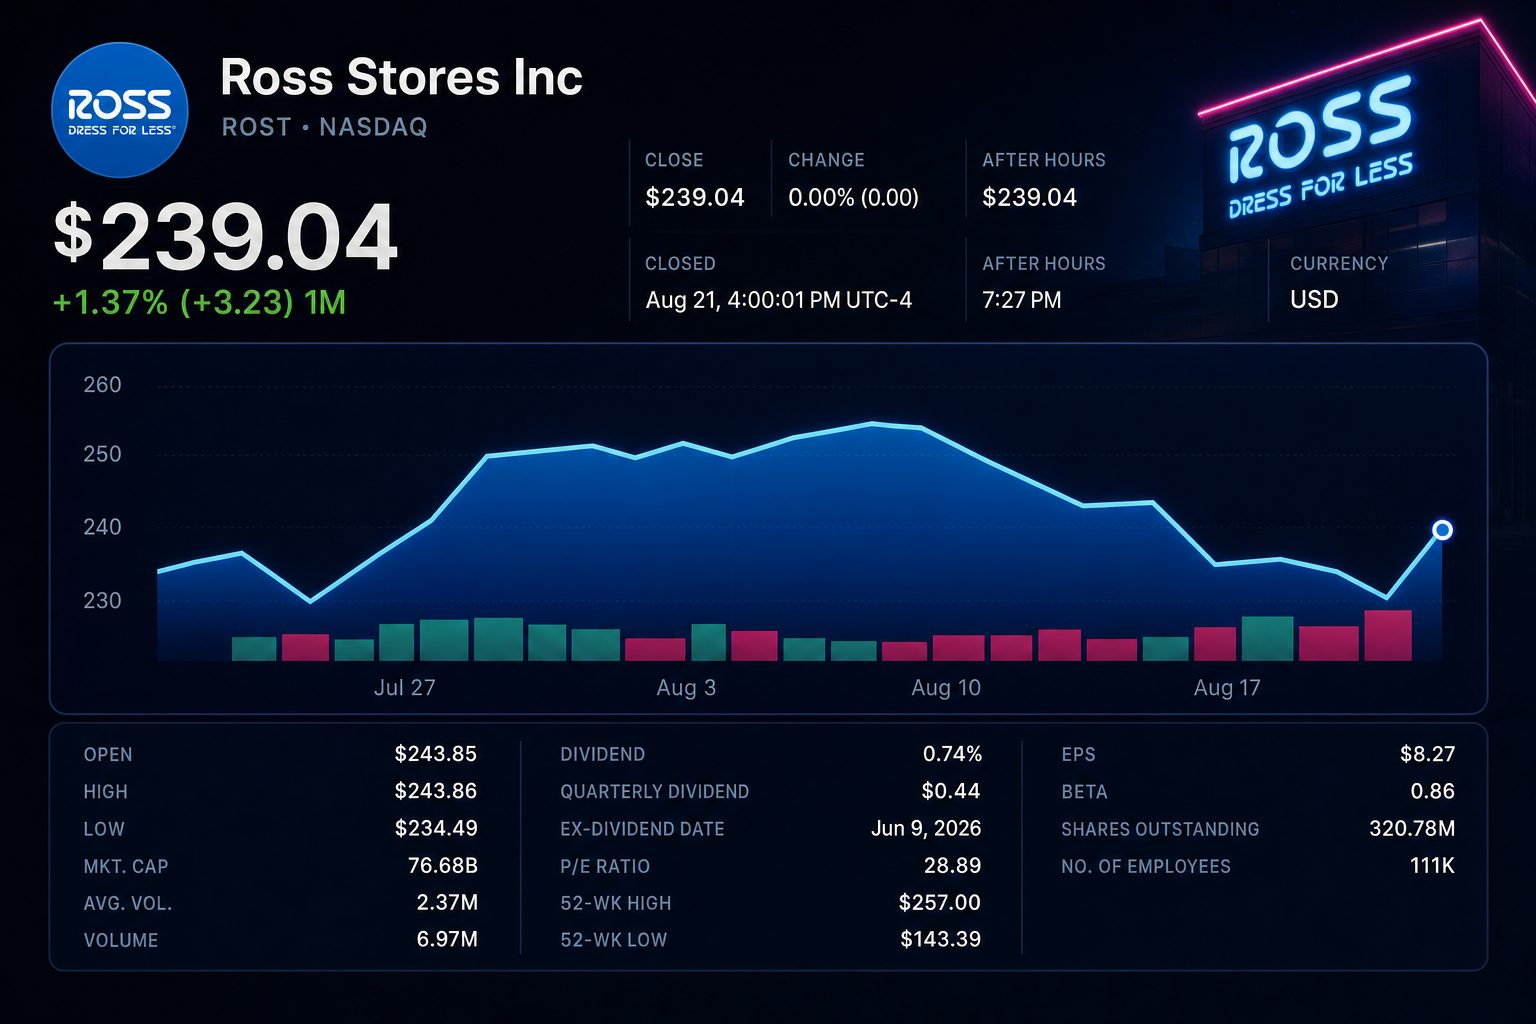Click the Aug 17 date label
Image resolution: width=1536 pixels, height=1024 pixels.
1227,688
